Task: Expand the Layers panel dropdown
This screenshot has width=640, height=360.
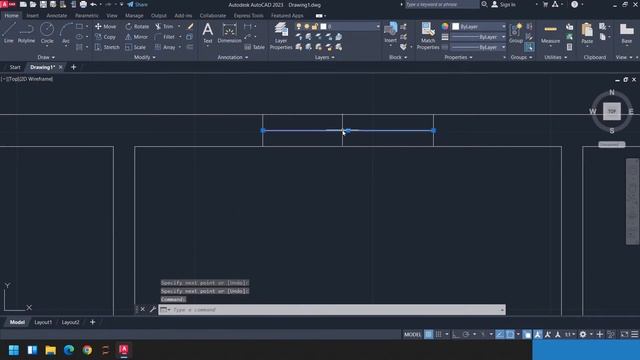Action: tap(324, 58)
